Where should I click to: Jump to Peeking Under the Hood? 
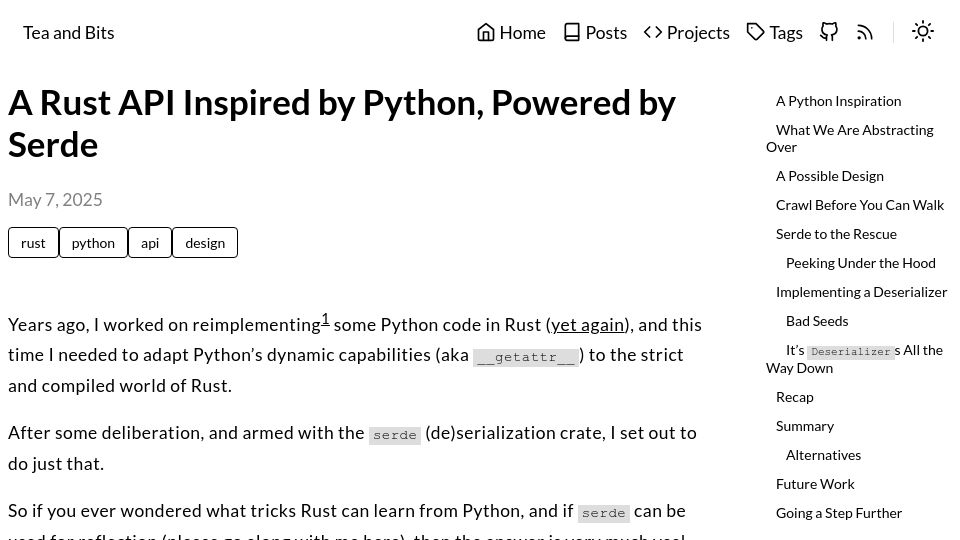861,263
